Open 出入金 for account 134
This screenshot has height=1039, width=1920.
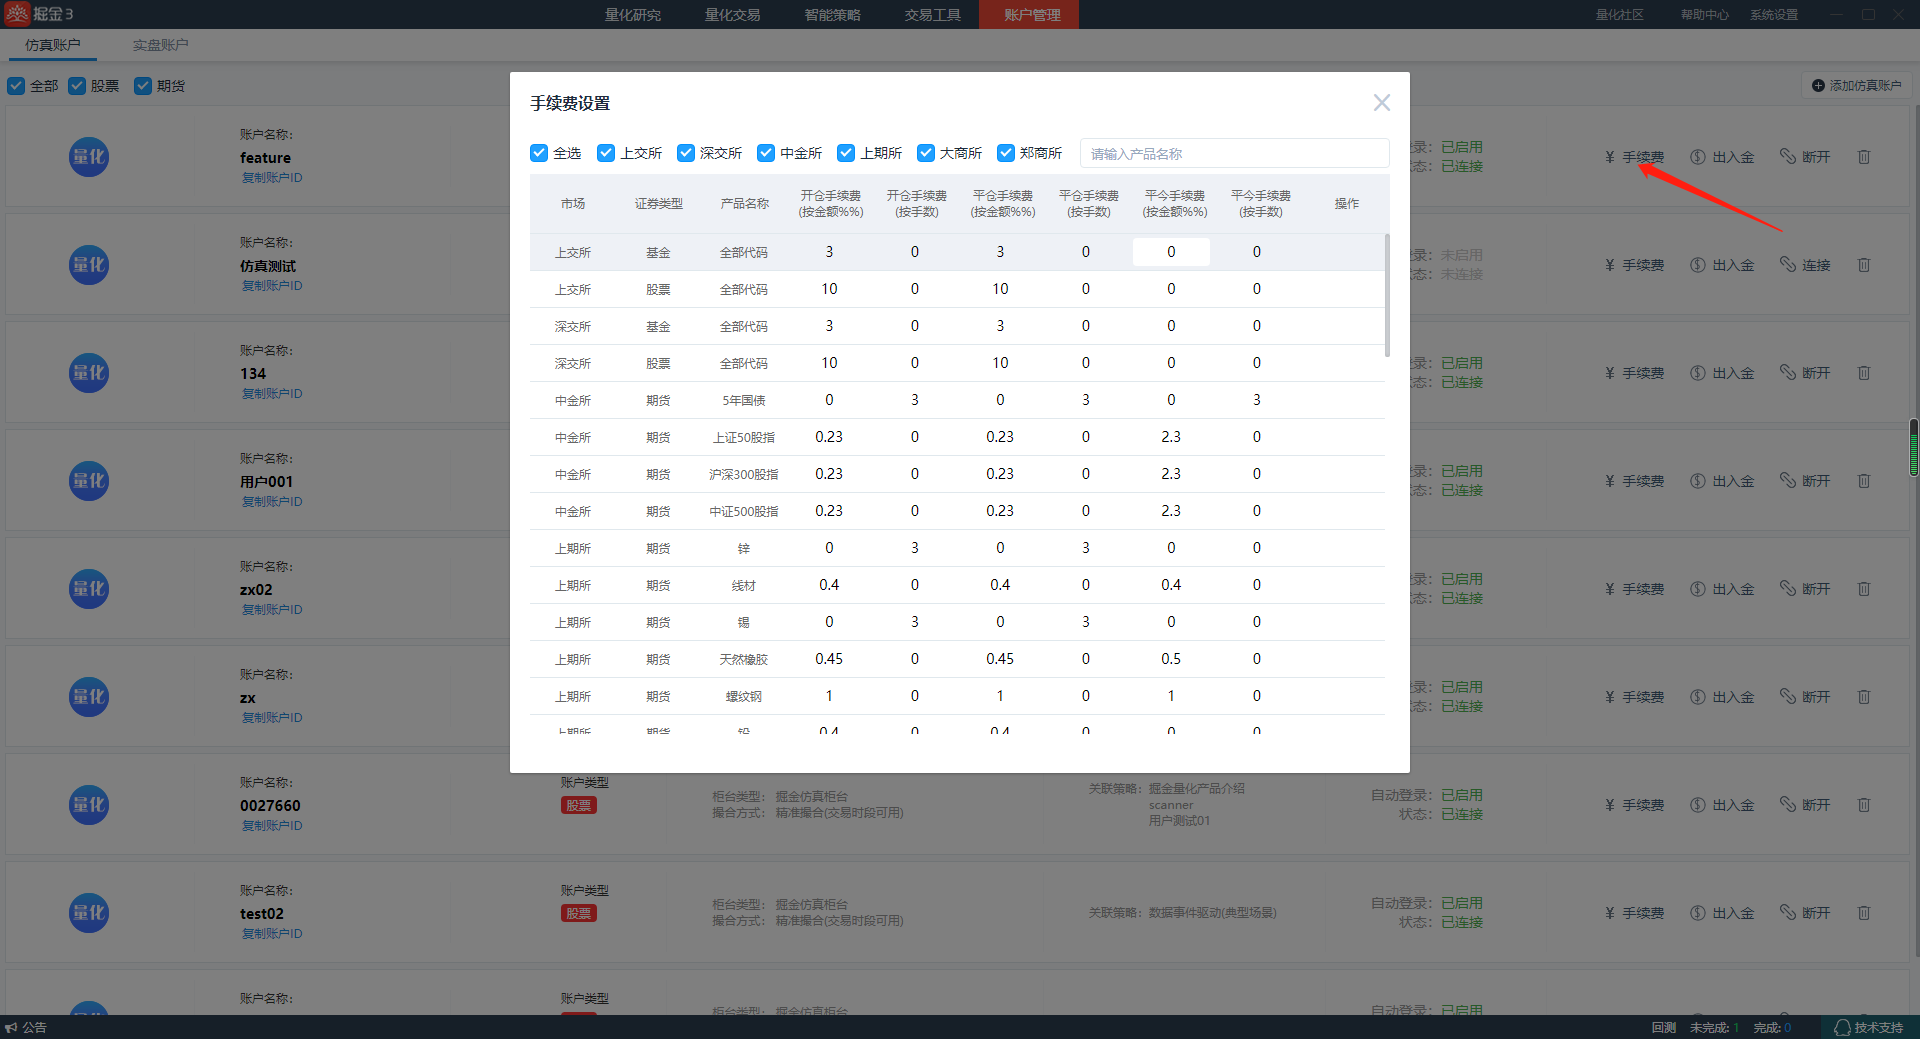click(x=1722, y=373)
